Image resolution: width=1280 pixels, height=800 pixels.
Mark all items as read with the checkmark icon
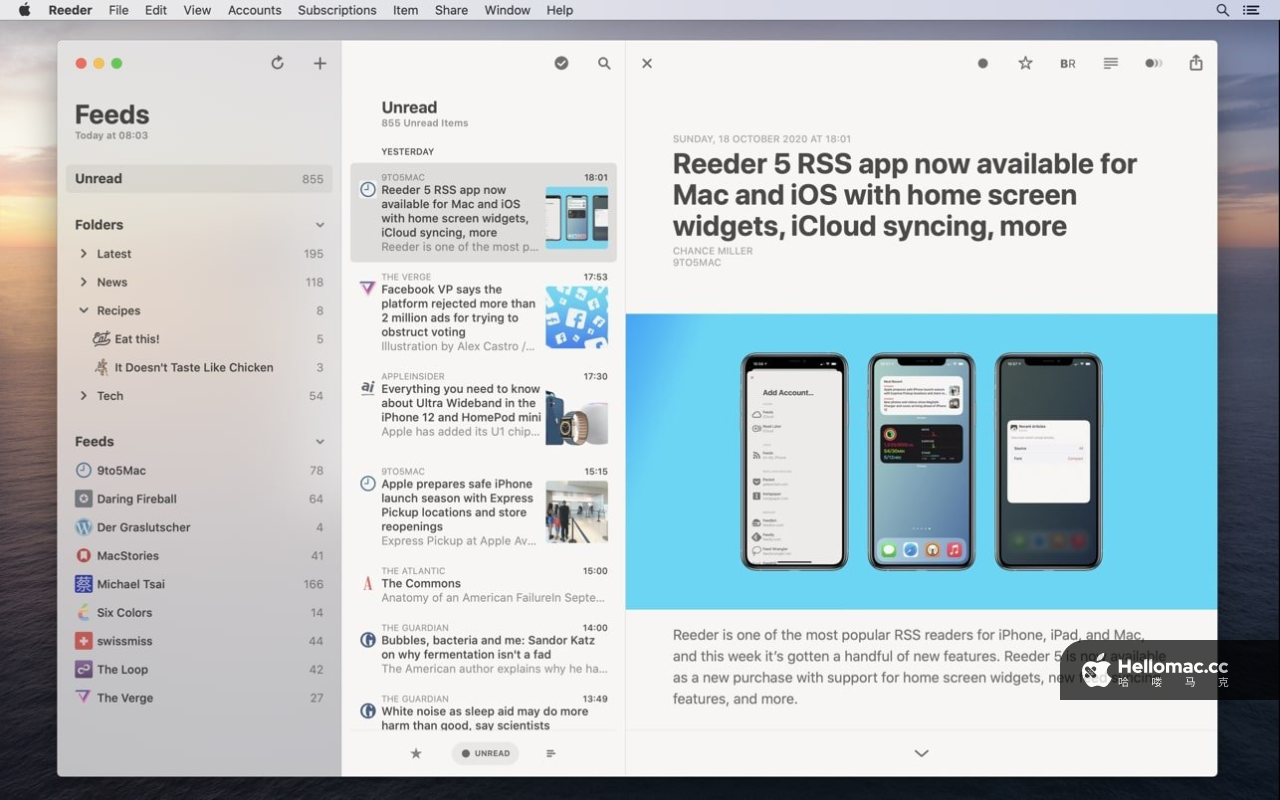pyautogui.click(x=561, y=63)
